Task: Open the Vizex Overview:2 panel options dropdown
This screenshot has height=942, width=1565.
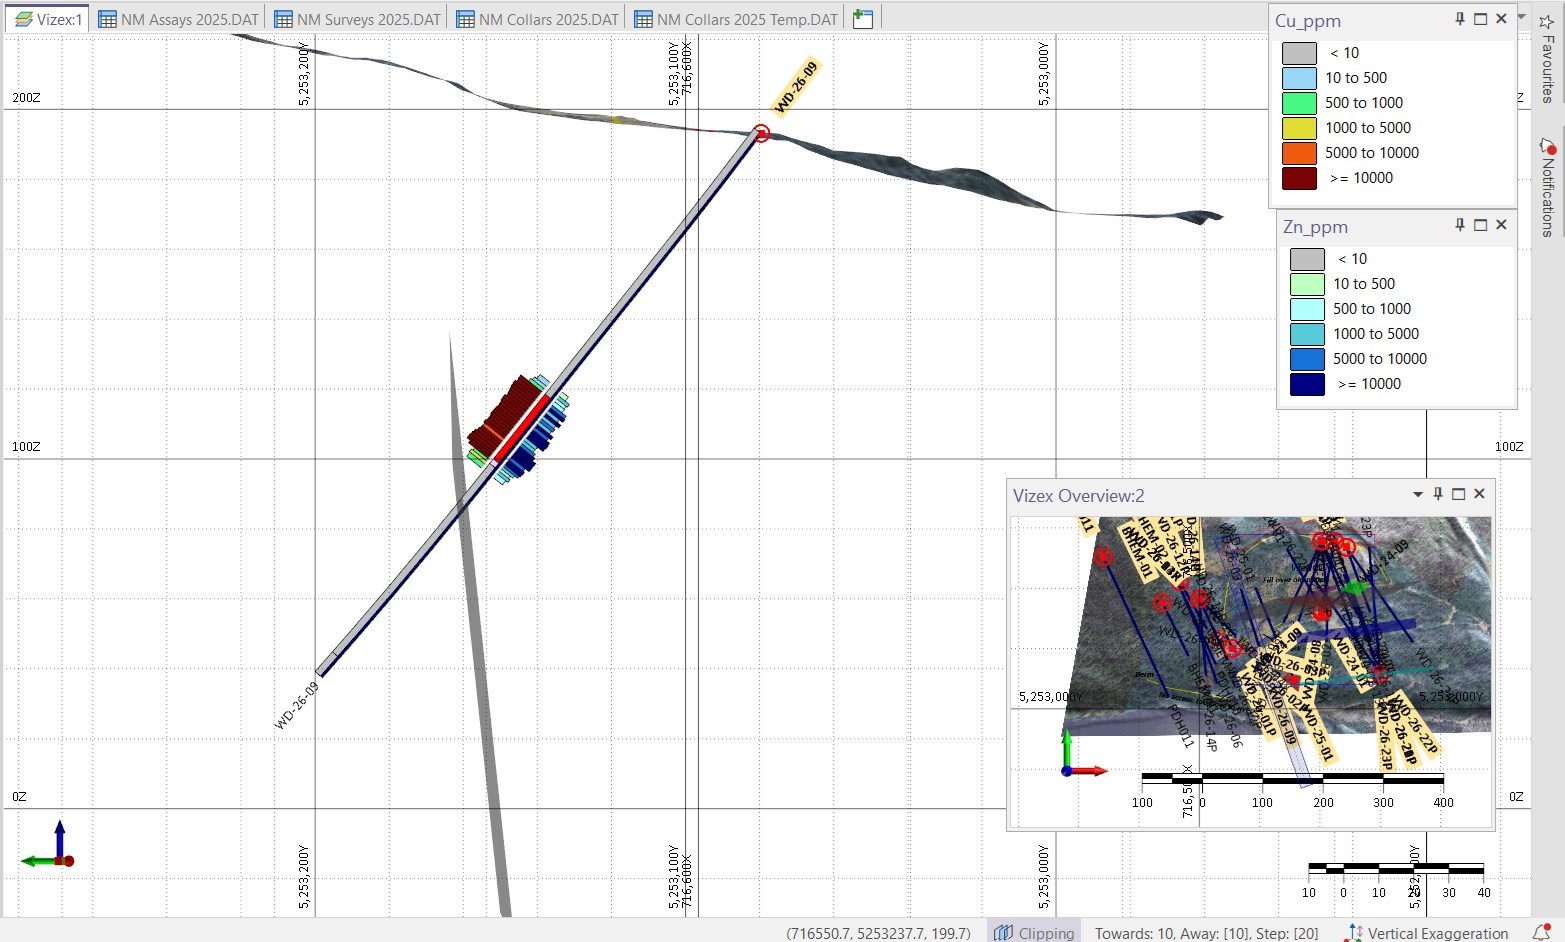Action: (x=1417, y=494)
